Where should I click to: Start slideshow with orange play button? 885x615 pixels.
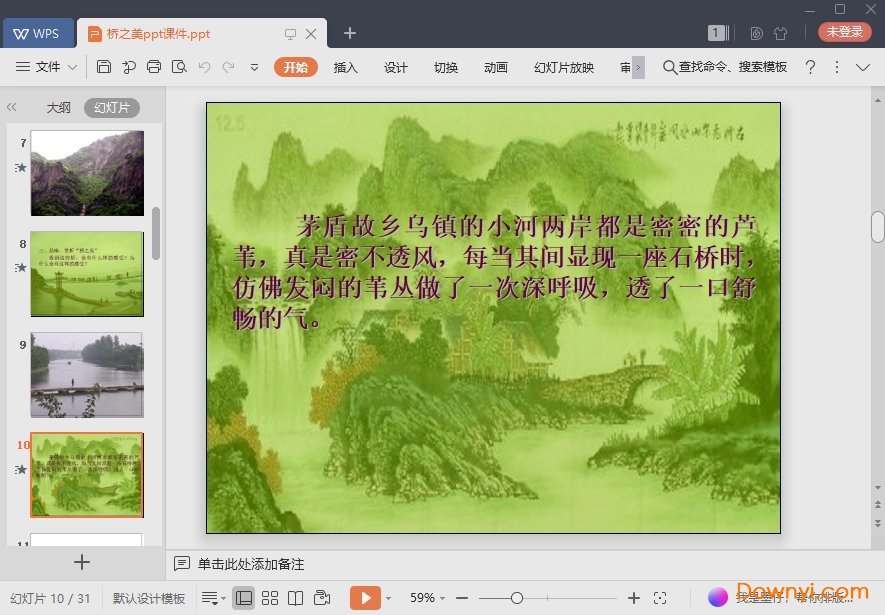(x=365, y=598)
